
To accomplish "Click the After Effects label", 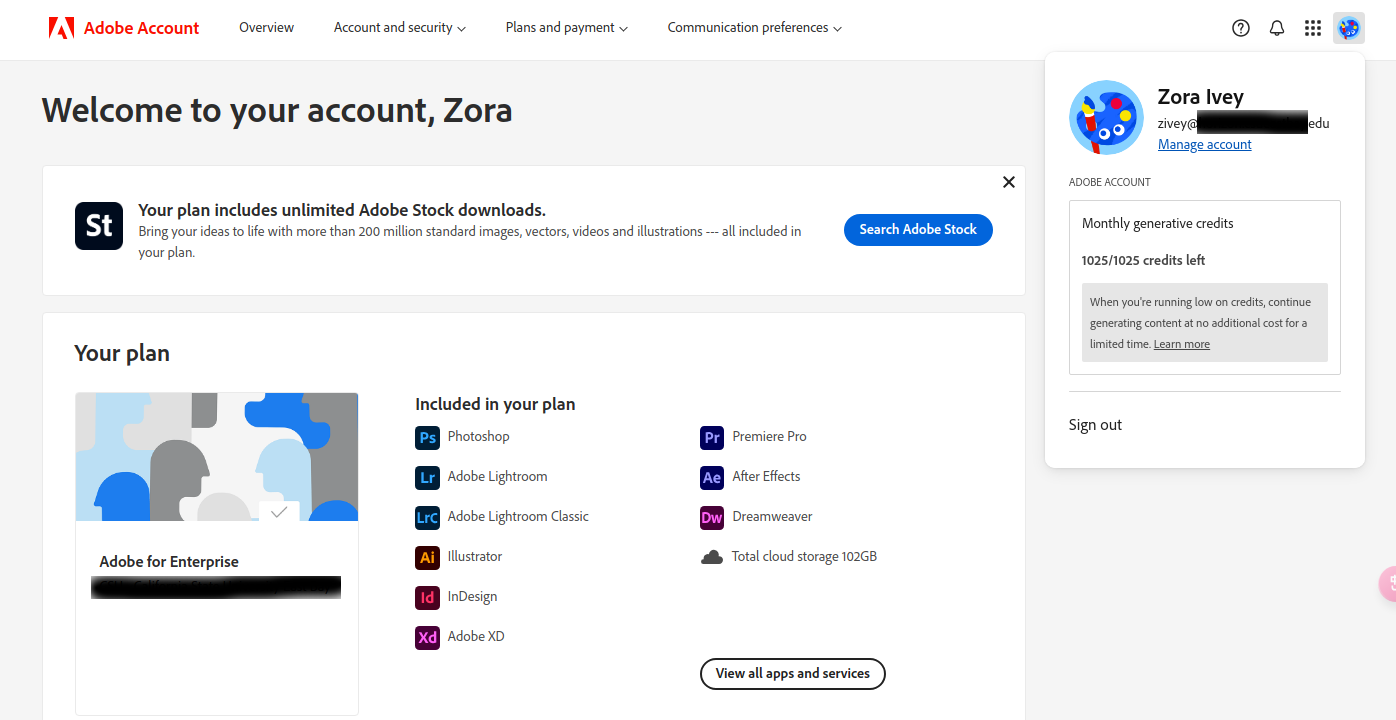I will (766, 477).
